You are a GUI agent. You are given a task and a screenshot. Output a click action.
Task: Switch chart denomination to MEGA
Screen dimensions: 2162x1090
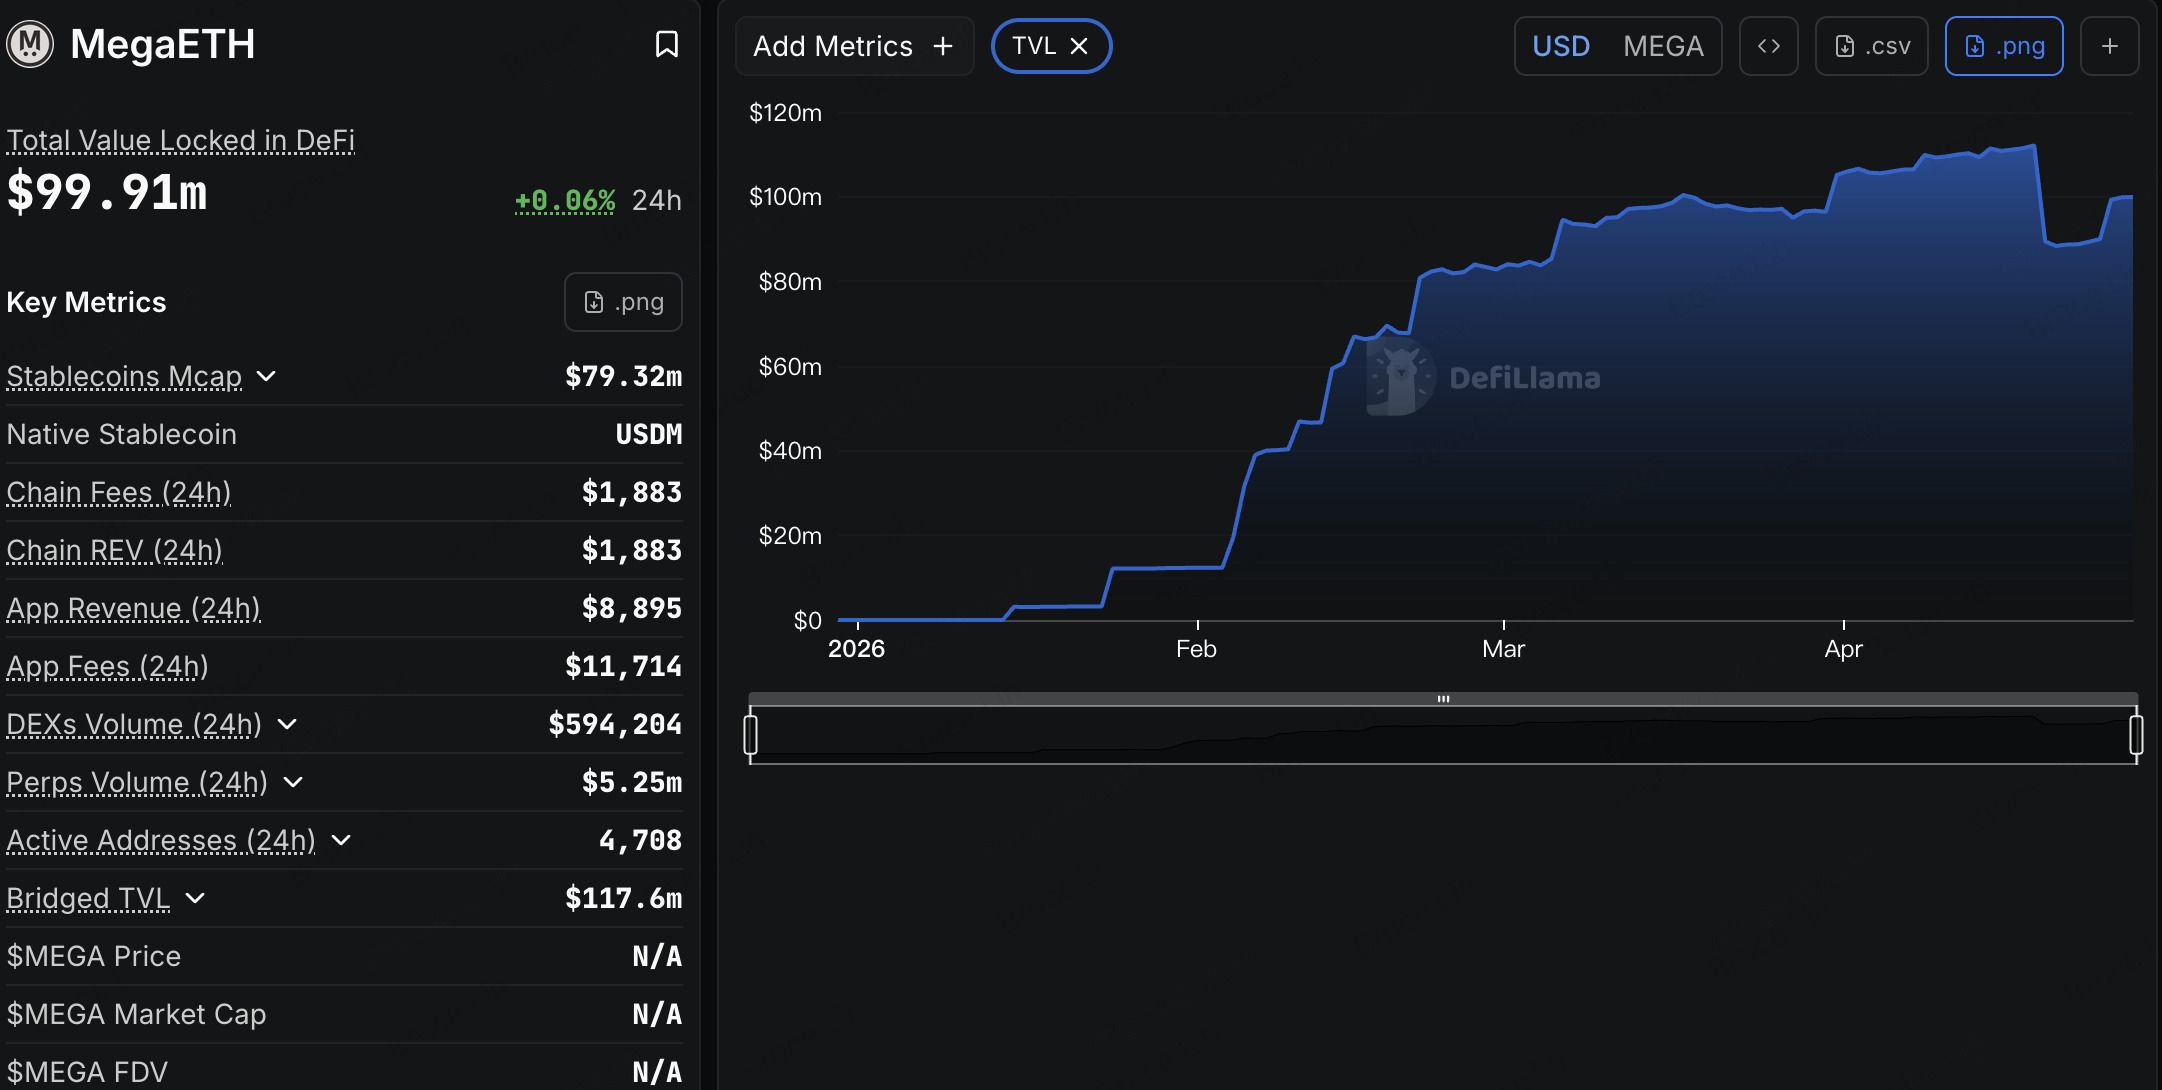(1663, 46)
